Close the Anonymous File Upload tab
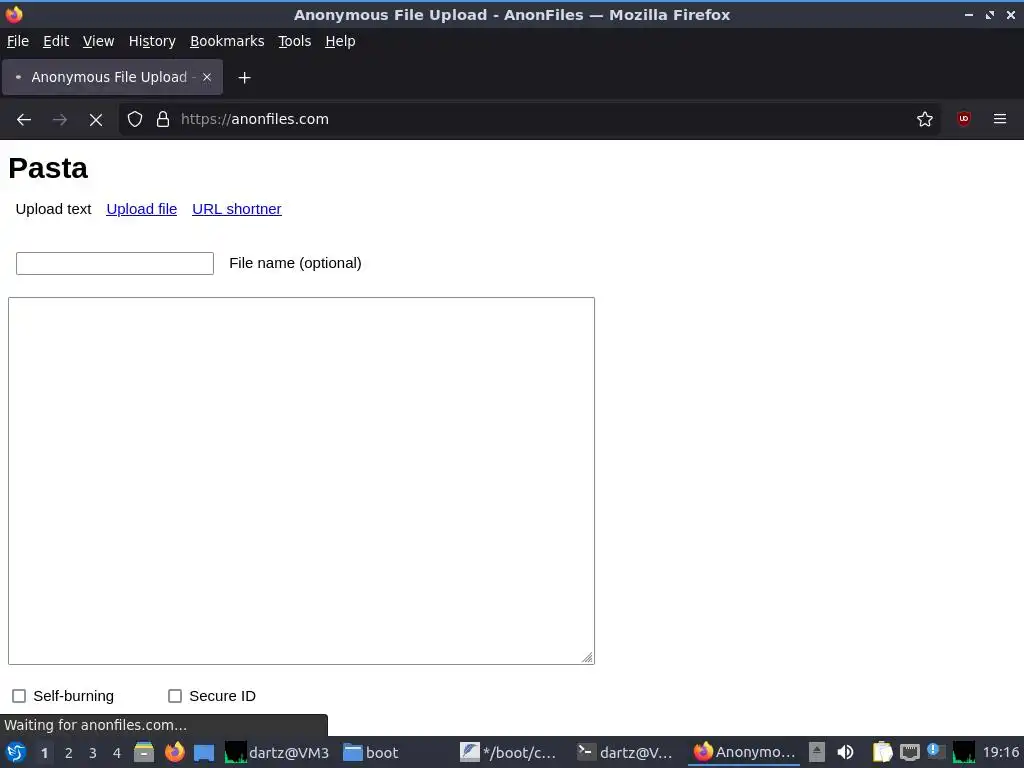The width and height of the screenshot is (1024, 768). 207,77
